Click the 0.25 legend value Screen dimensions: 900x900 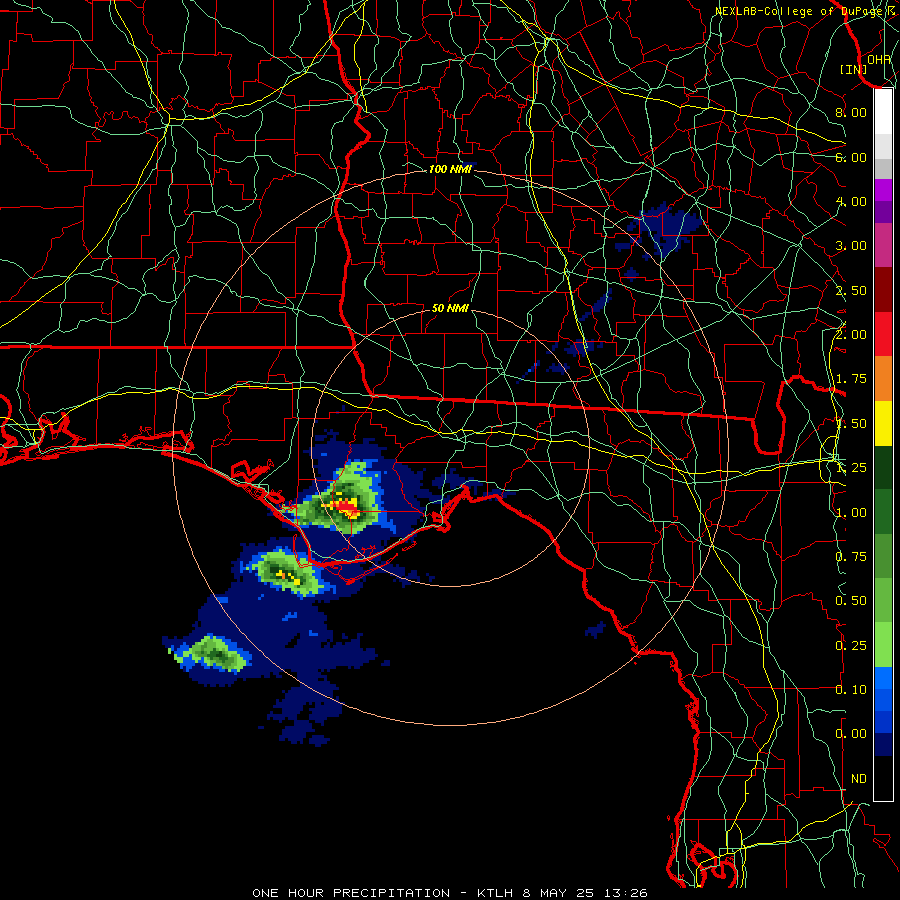pyautogui.click(x=851, y=646)
